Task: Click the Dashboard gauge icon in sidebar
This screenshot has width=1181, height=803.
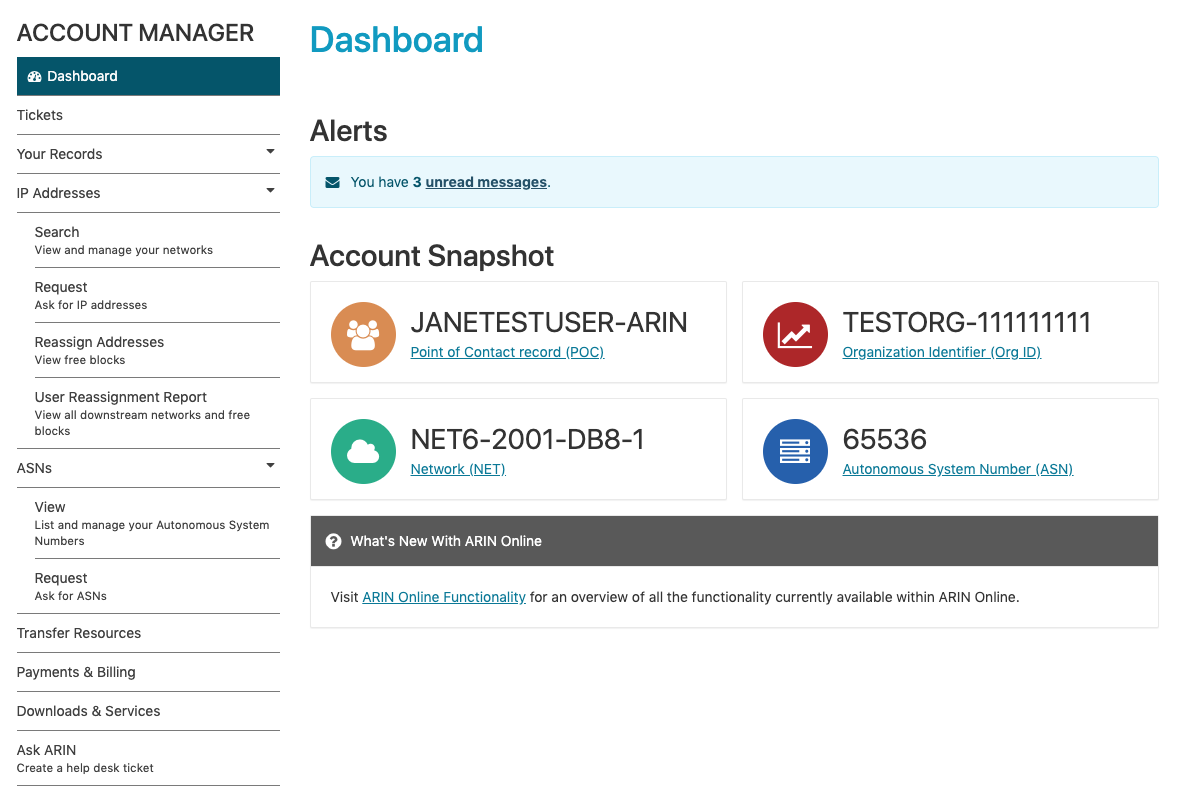Action: tap(35, 76)
